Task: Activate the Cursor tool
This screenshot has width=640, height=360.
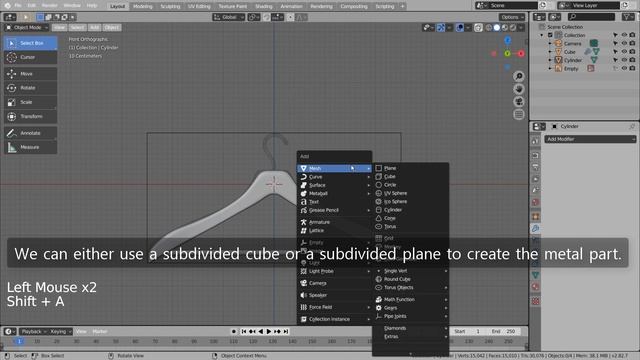Action: 31,57
